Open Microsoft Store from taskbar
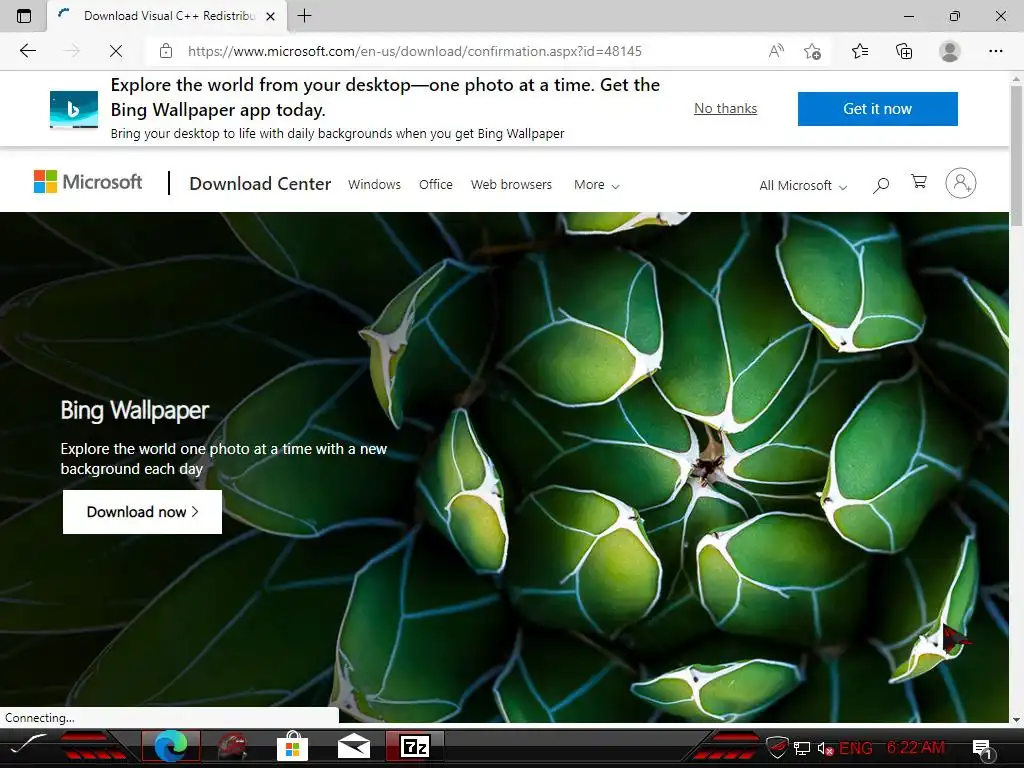Viewport: 1024px width, 768px height. 292,746
